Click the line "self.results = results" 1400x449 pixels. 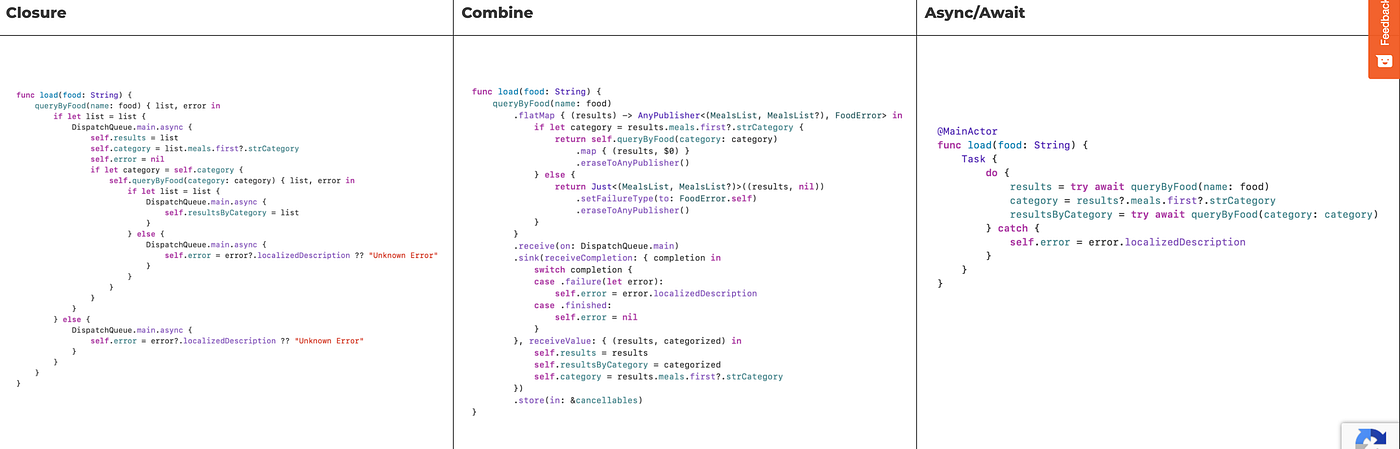[x=590, y=352]
